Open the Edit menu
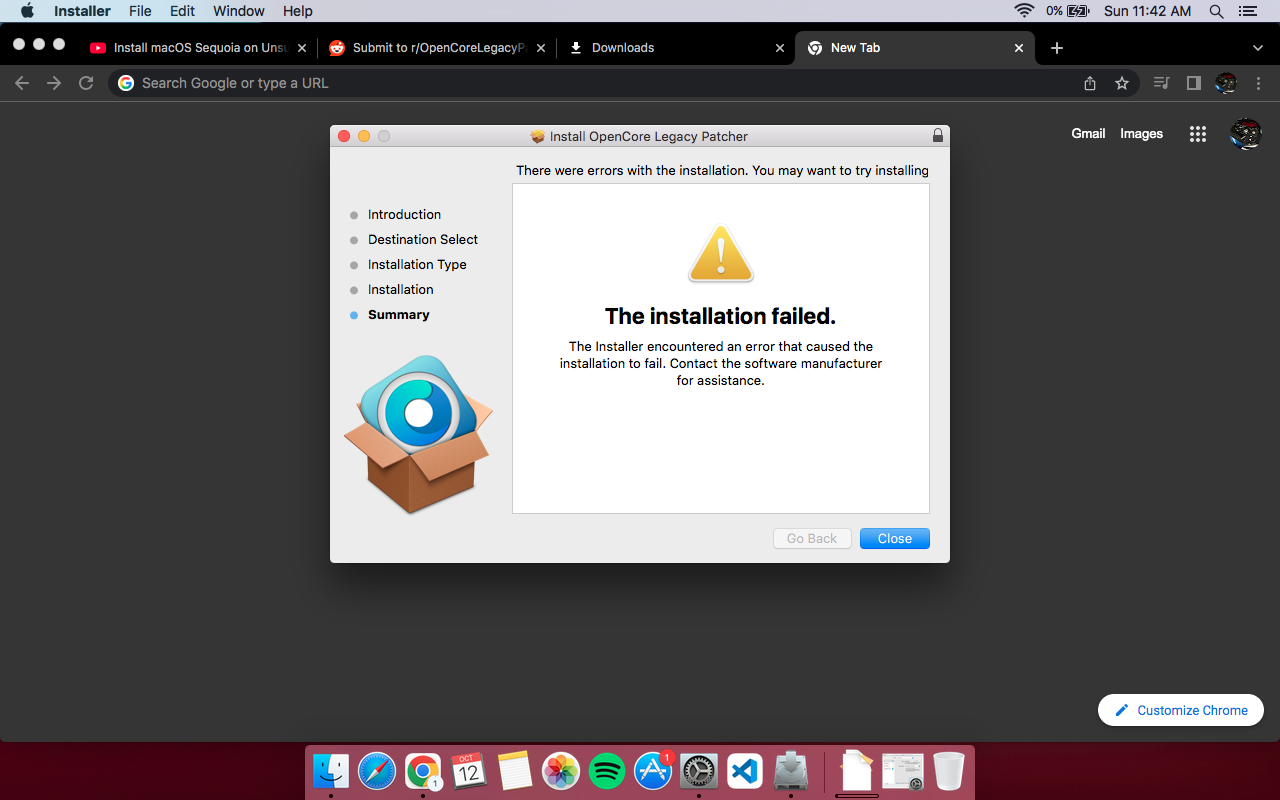The height and width of the screenshot is (800, 1280). [x=182, y=11]
